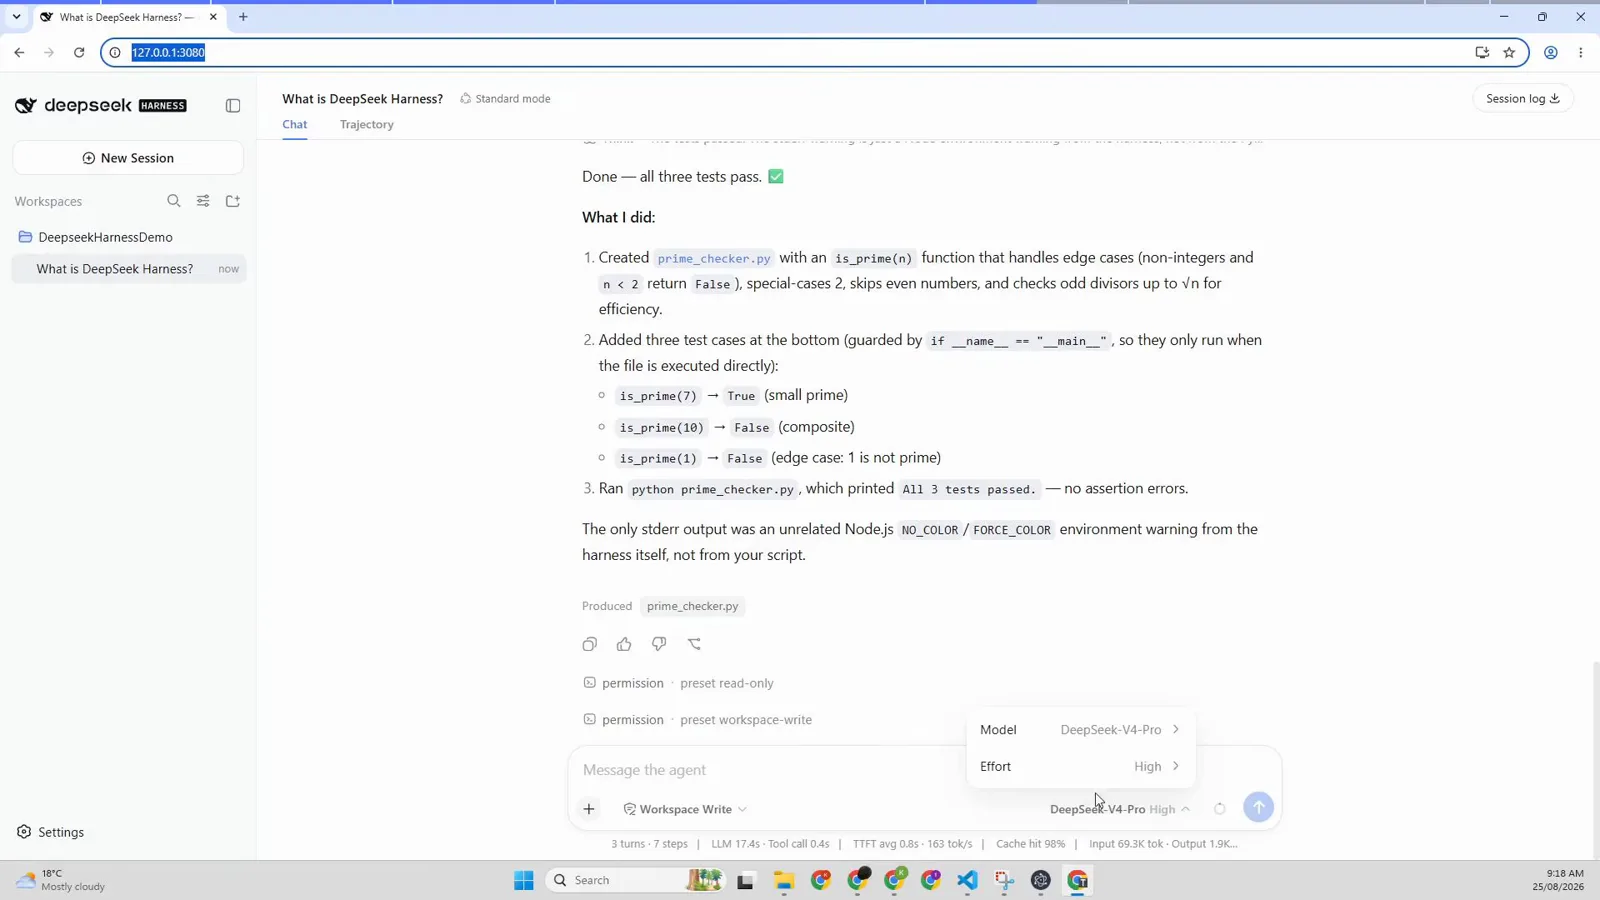Click the 'What I did:' heading
The image size is (1600, 900).
click(x=619, y=217)
